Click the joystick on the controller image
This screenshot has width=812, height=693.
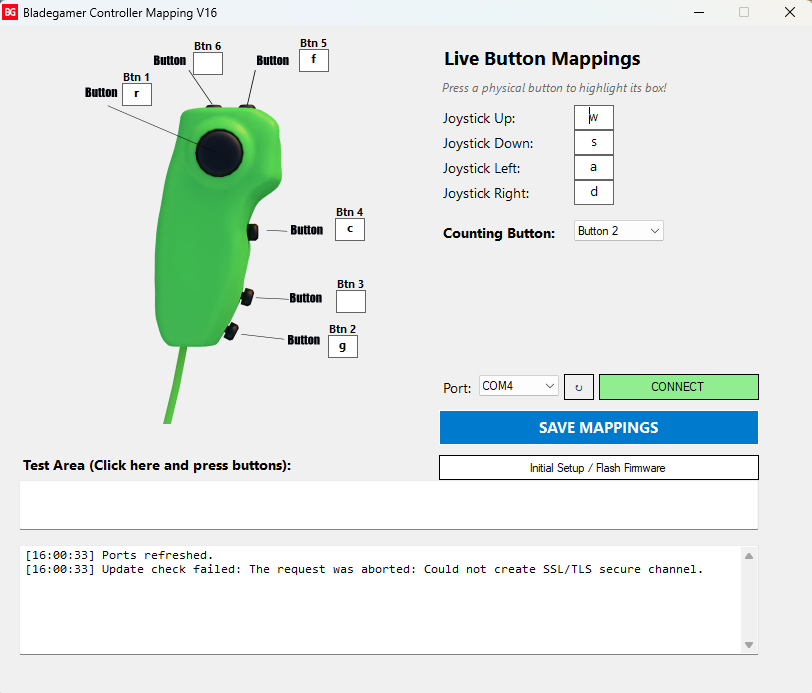pyautogui.click(x=219, y=153)
